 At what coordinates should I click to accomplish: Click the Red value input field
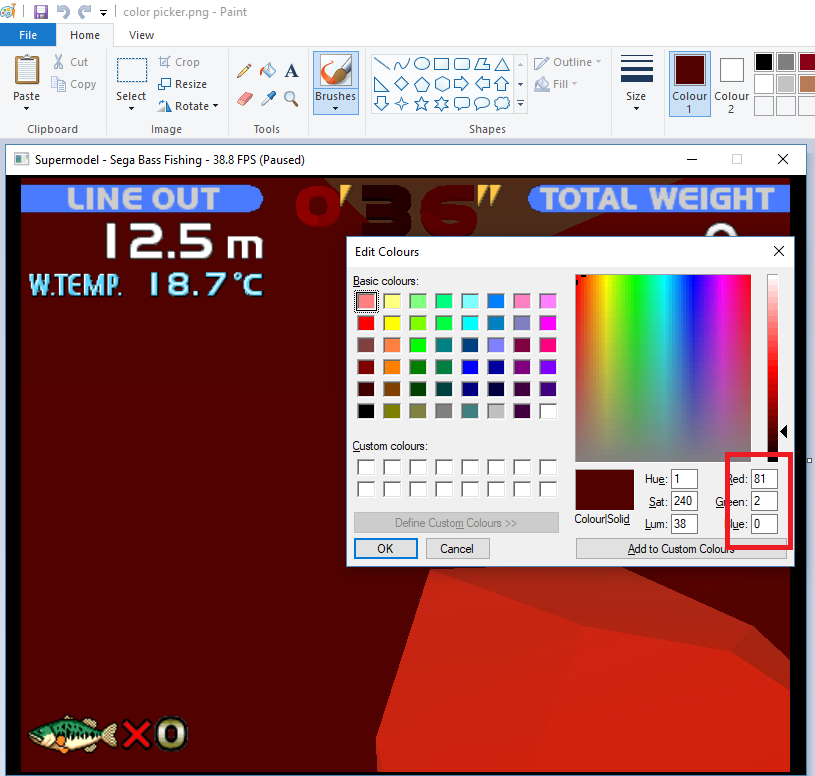764,479
